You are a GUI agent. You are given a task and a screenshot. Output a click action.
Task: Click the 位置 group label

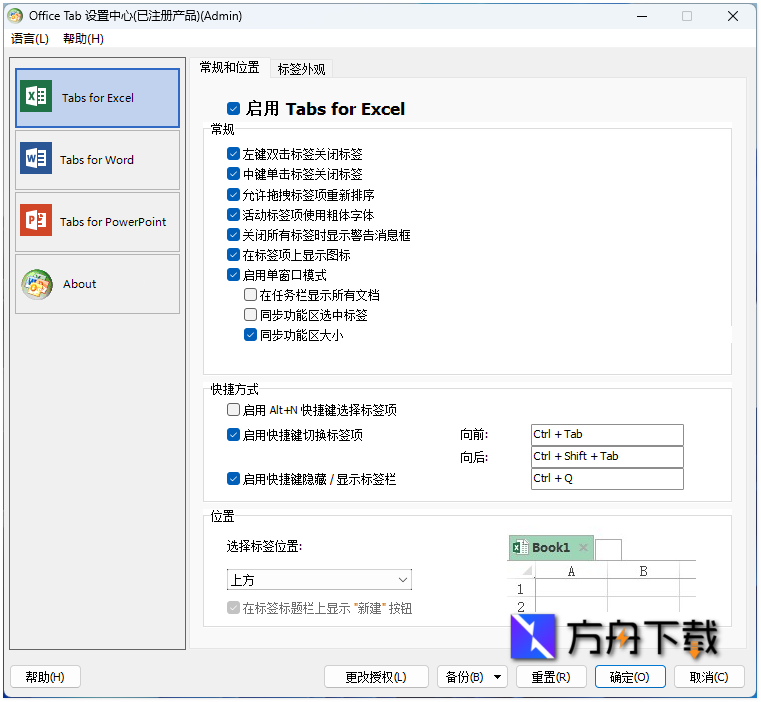(222, 516)
